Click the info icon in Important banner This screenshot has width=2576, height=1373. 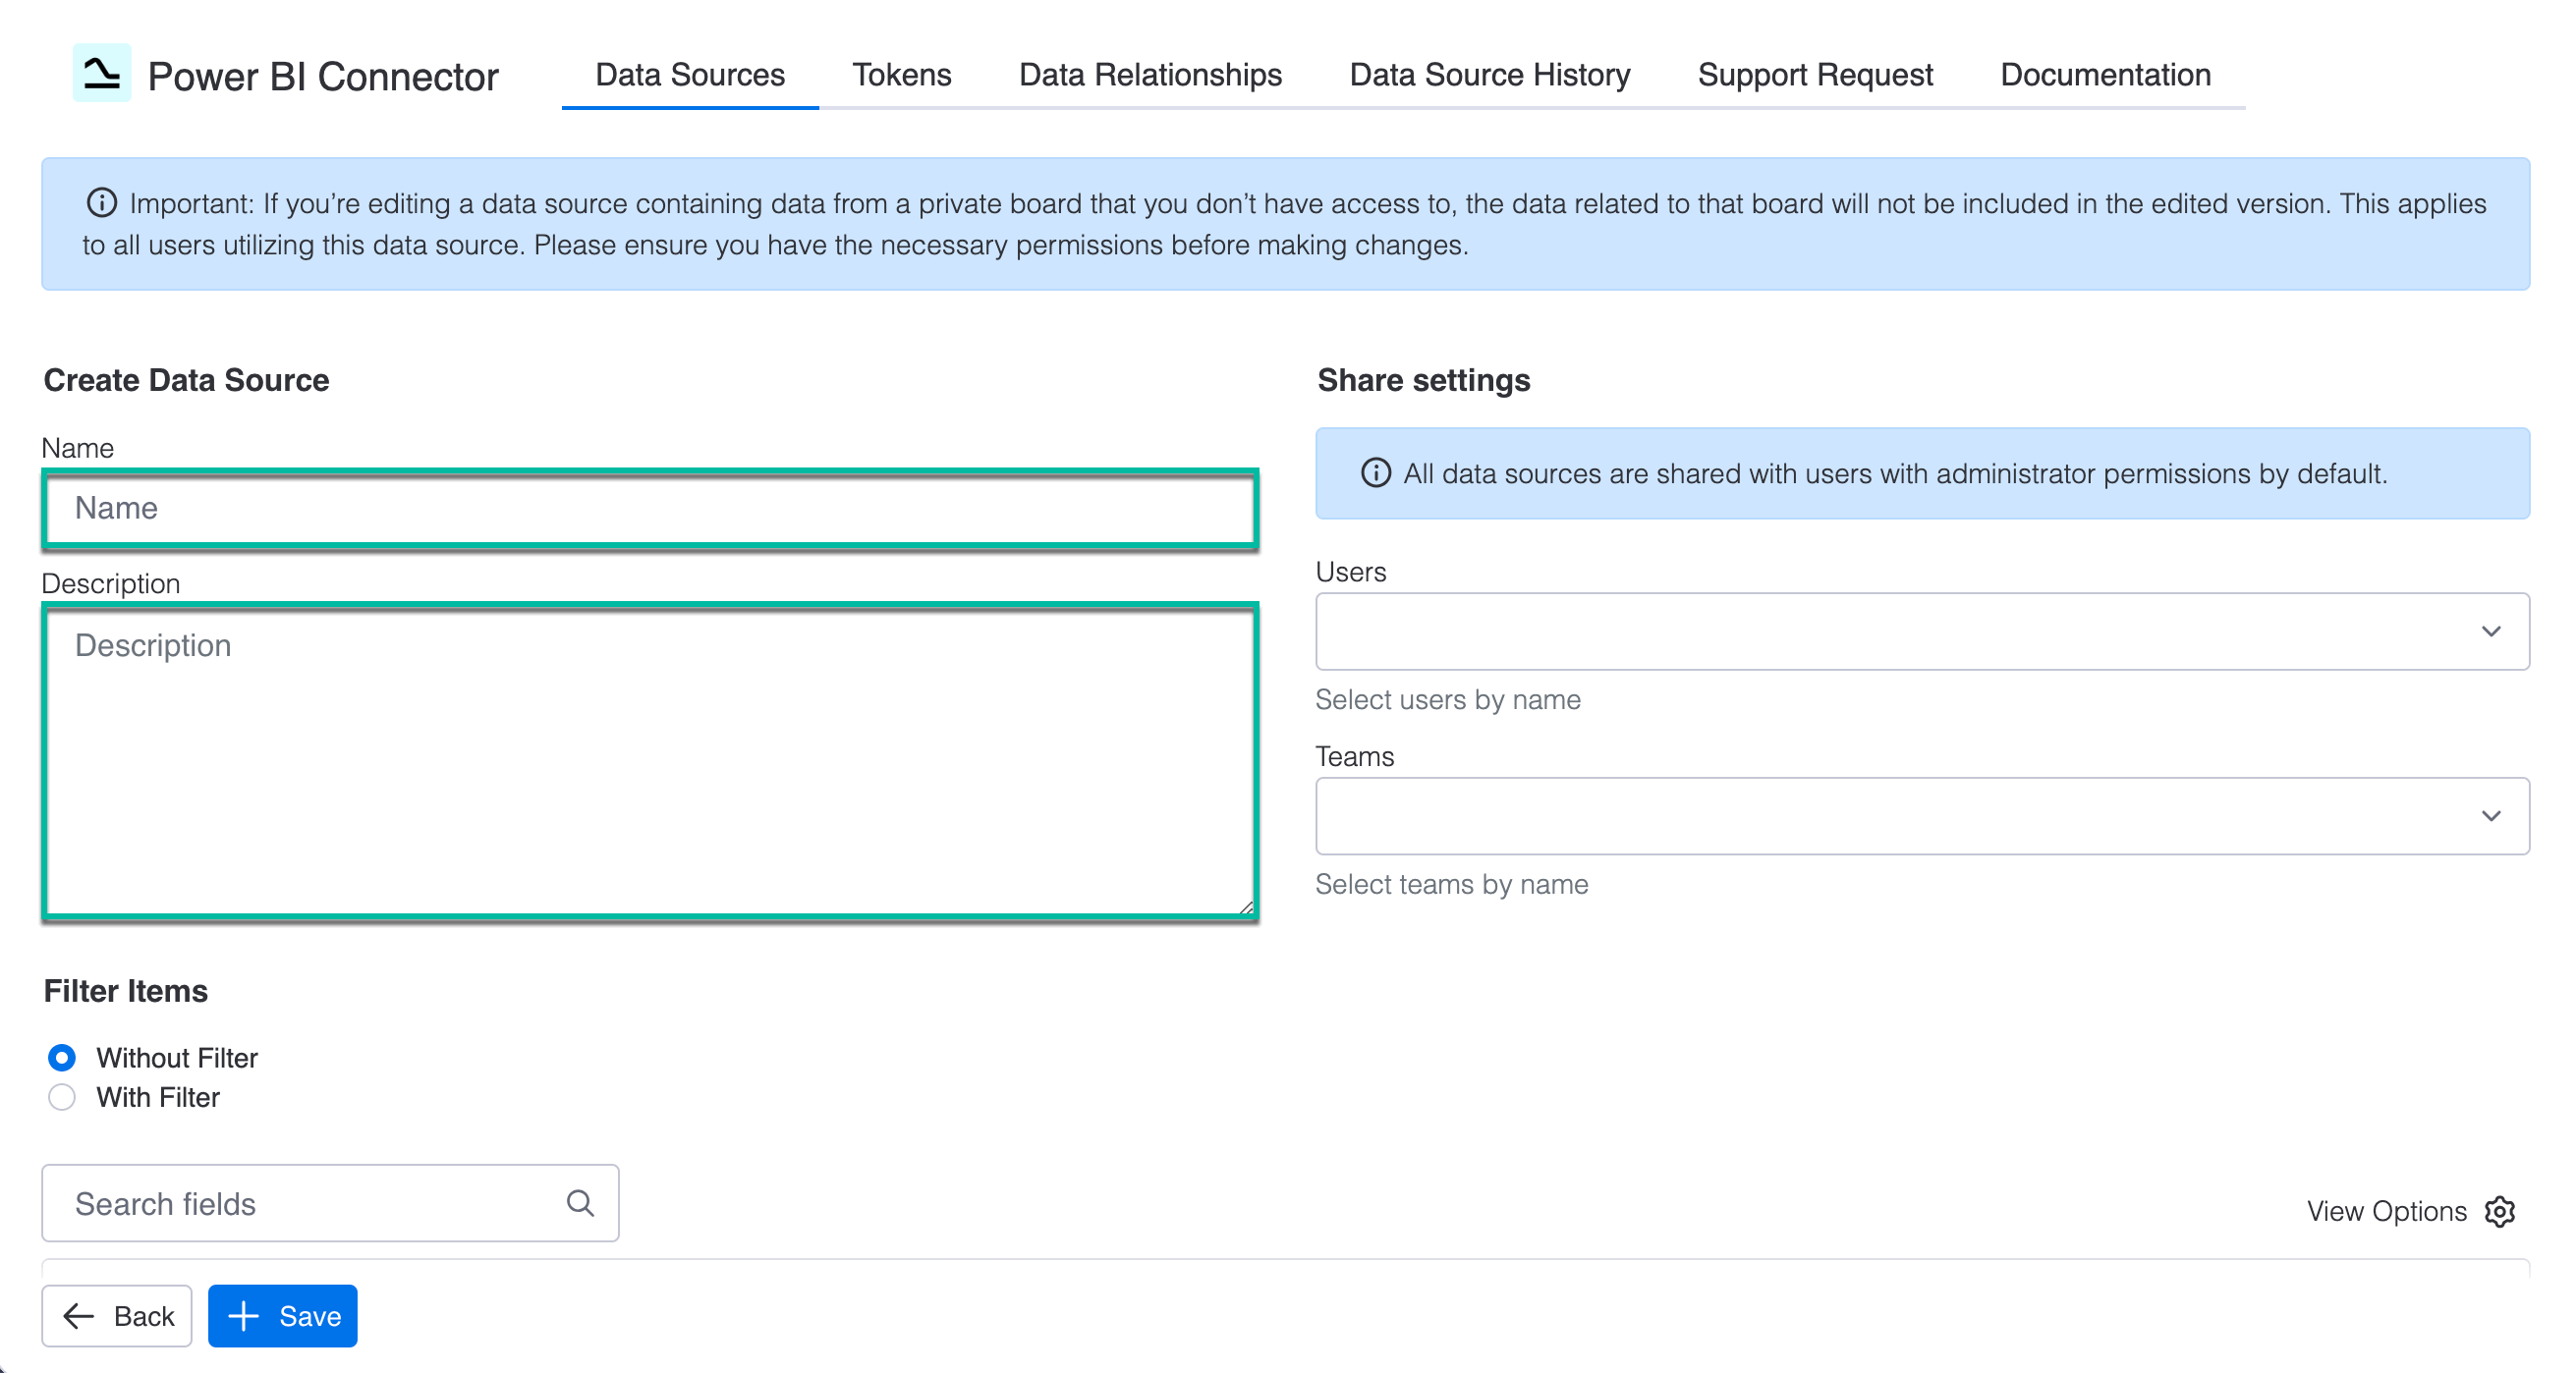pyautogui.click(x=102, y=203)
